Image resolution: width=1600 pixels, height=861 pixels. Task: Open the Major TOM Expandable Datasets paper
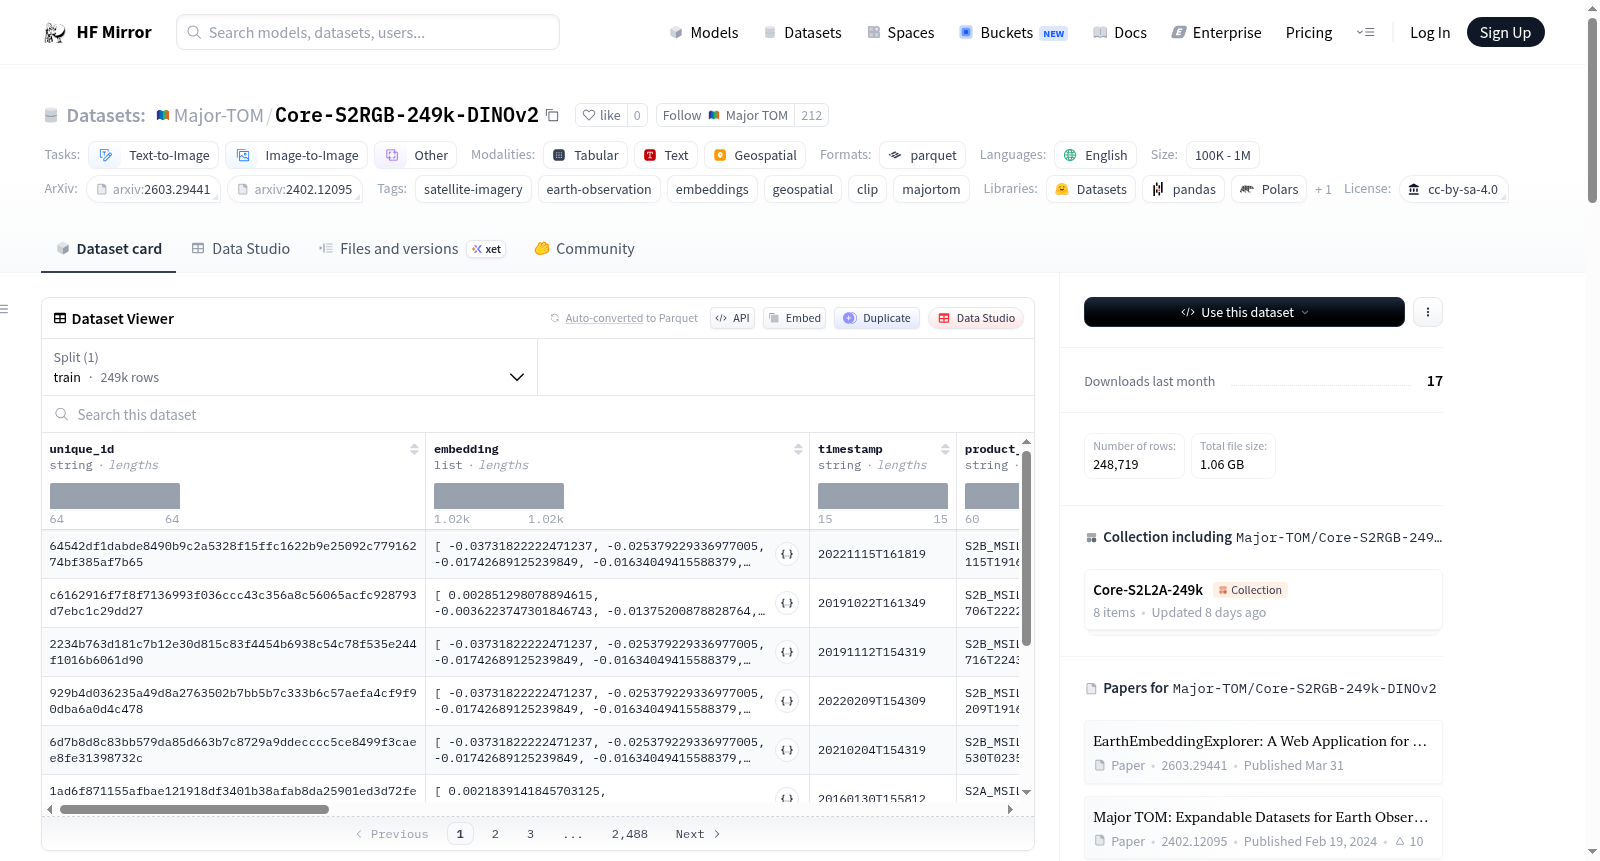pyautogui.click(x=1263, y=828)
